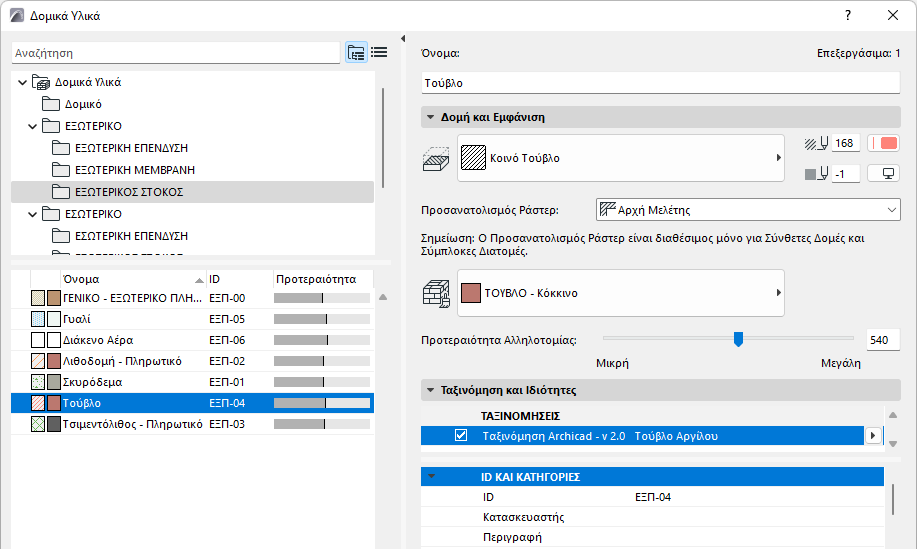Click the brick surface material icon

click(x=436, y=293)
